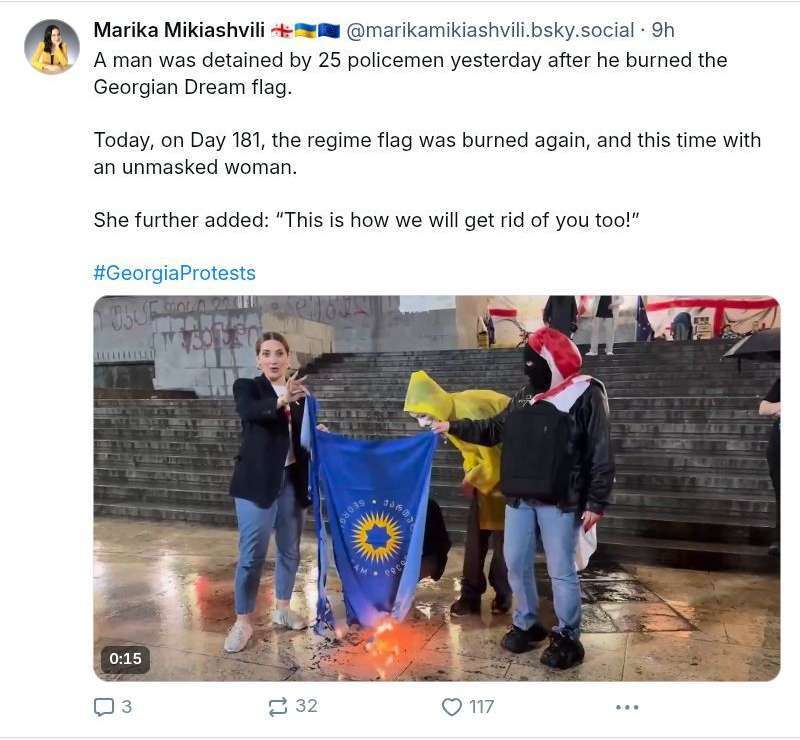Click the repost count 32
The width and height of the screenshot is (800, 740).
[306, 706]
